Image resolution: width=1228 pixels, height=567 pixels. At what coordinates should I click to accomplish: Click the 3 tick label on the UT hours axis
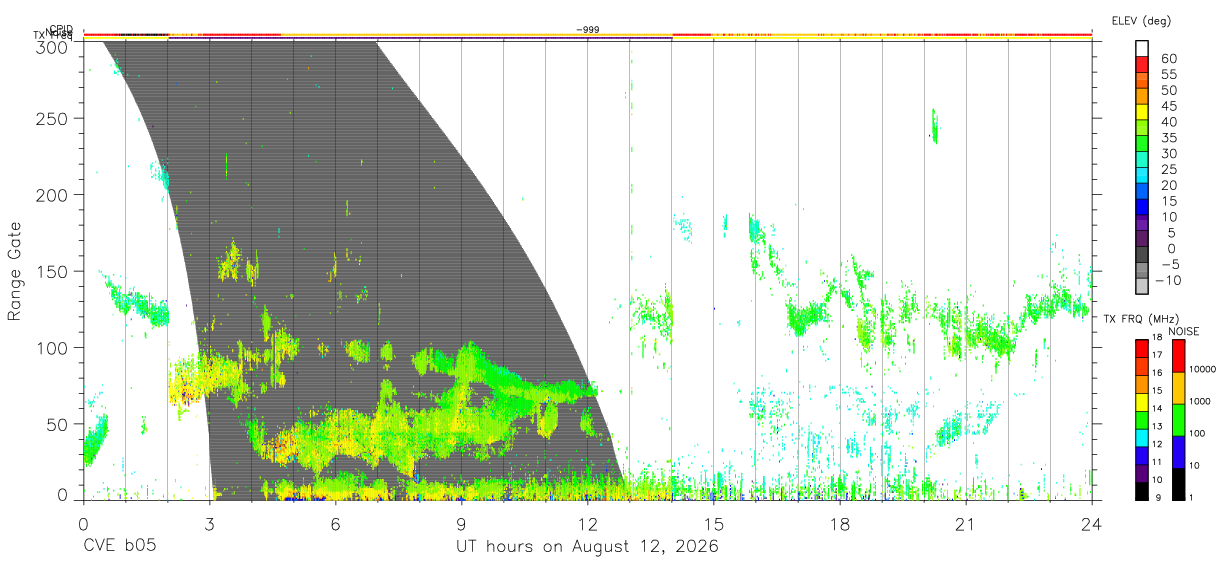coord(209,524)
